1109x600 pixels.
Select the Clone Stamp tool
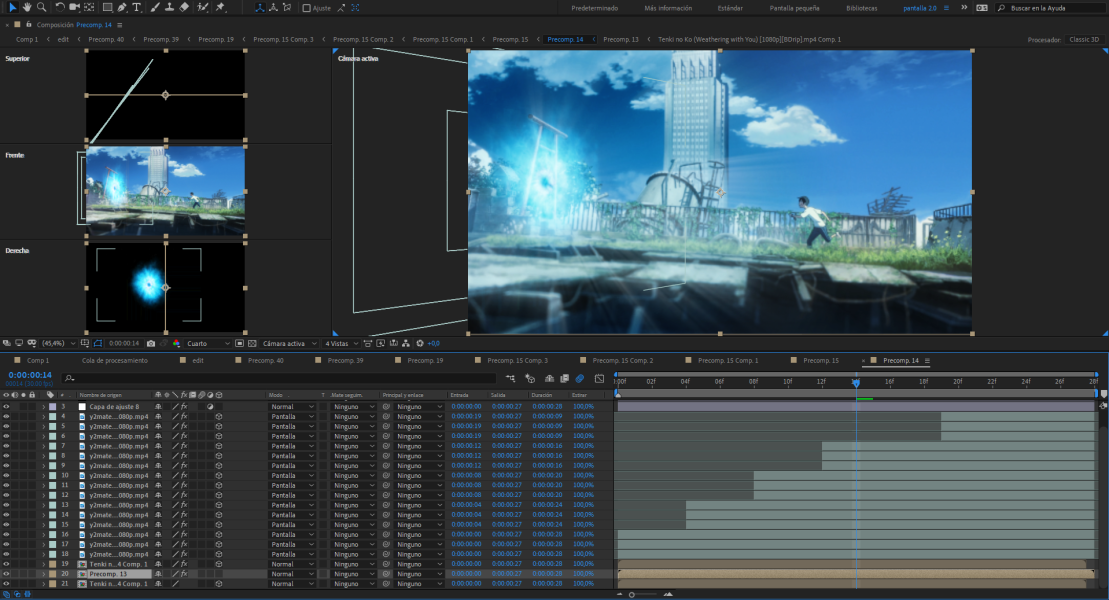169,7
